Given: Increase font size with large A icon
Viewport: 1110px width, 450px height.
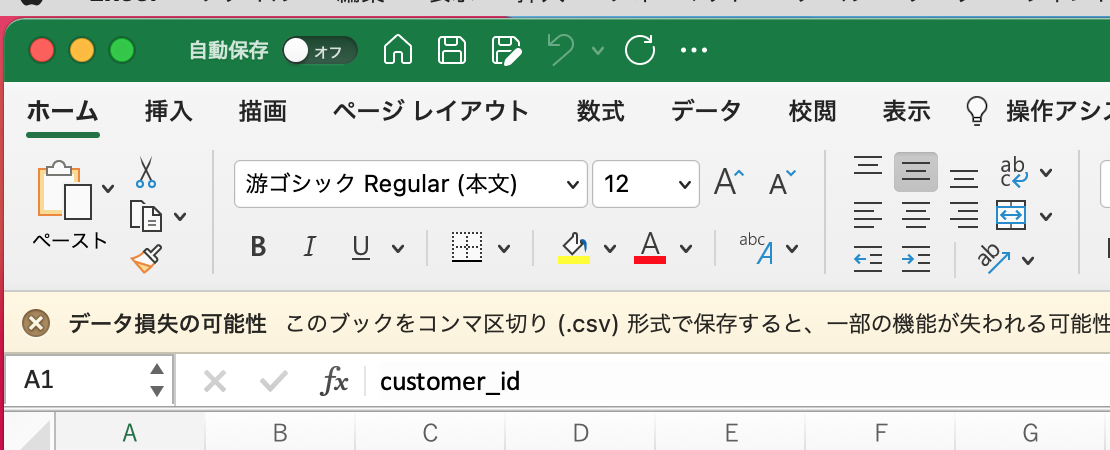Looking at the screenshot, I should [729, 183].
